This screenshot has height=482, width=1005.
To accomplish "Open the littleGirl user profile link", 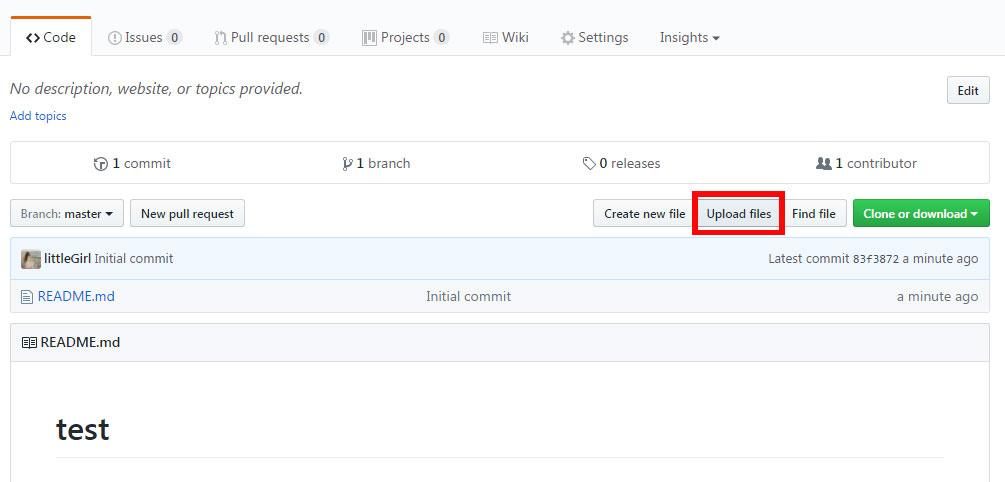I will coord(67,259).
